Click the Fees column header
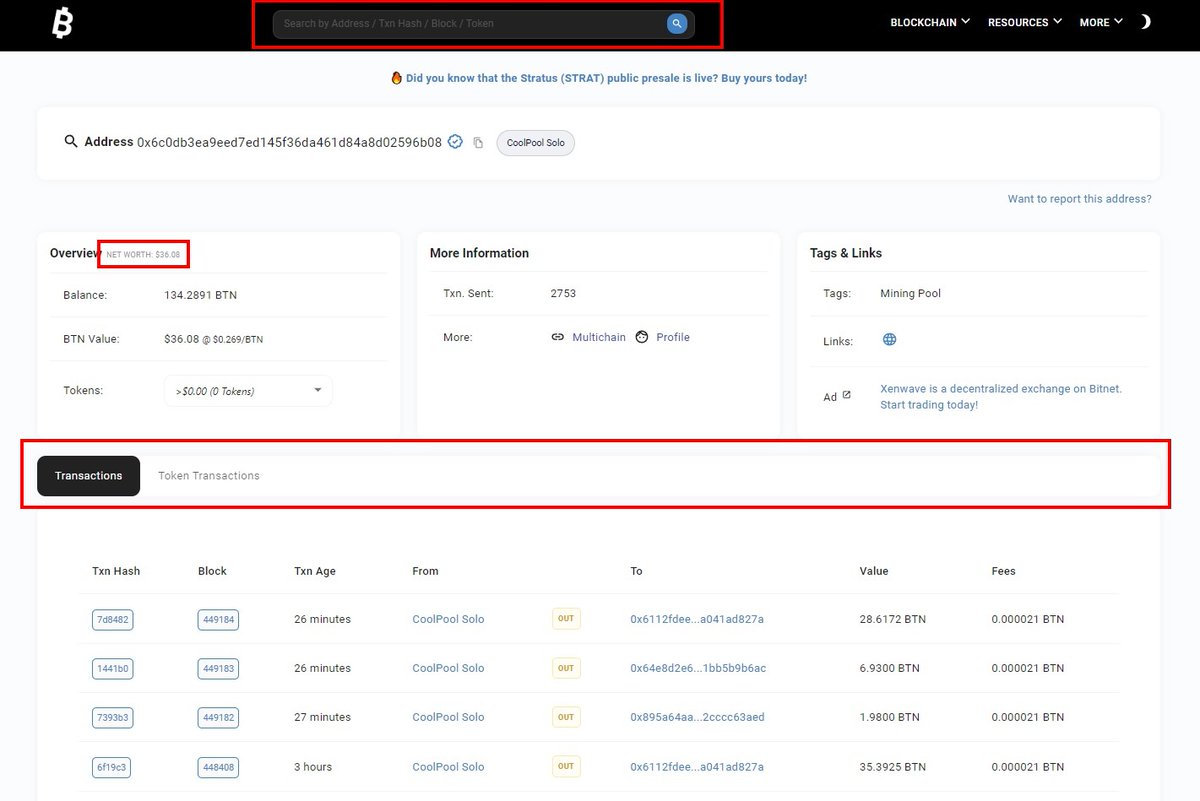The width and height of the screenshot is (1200, 801). [1003, 571]
